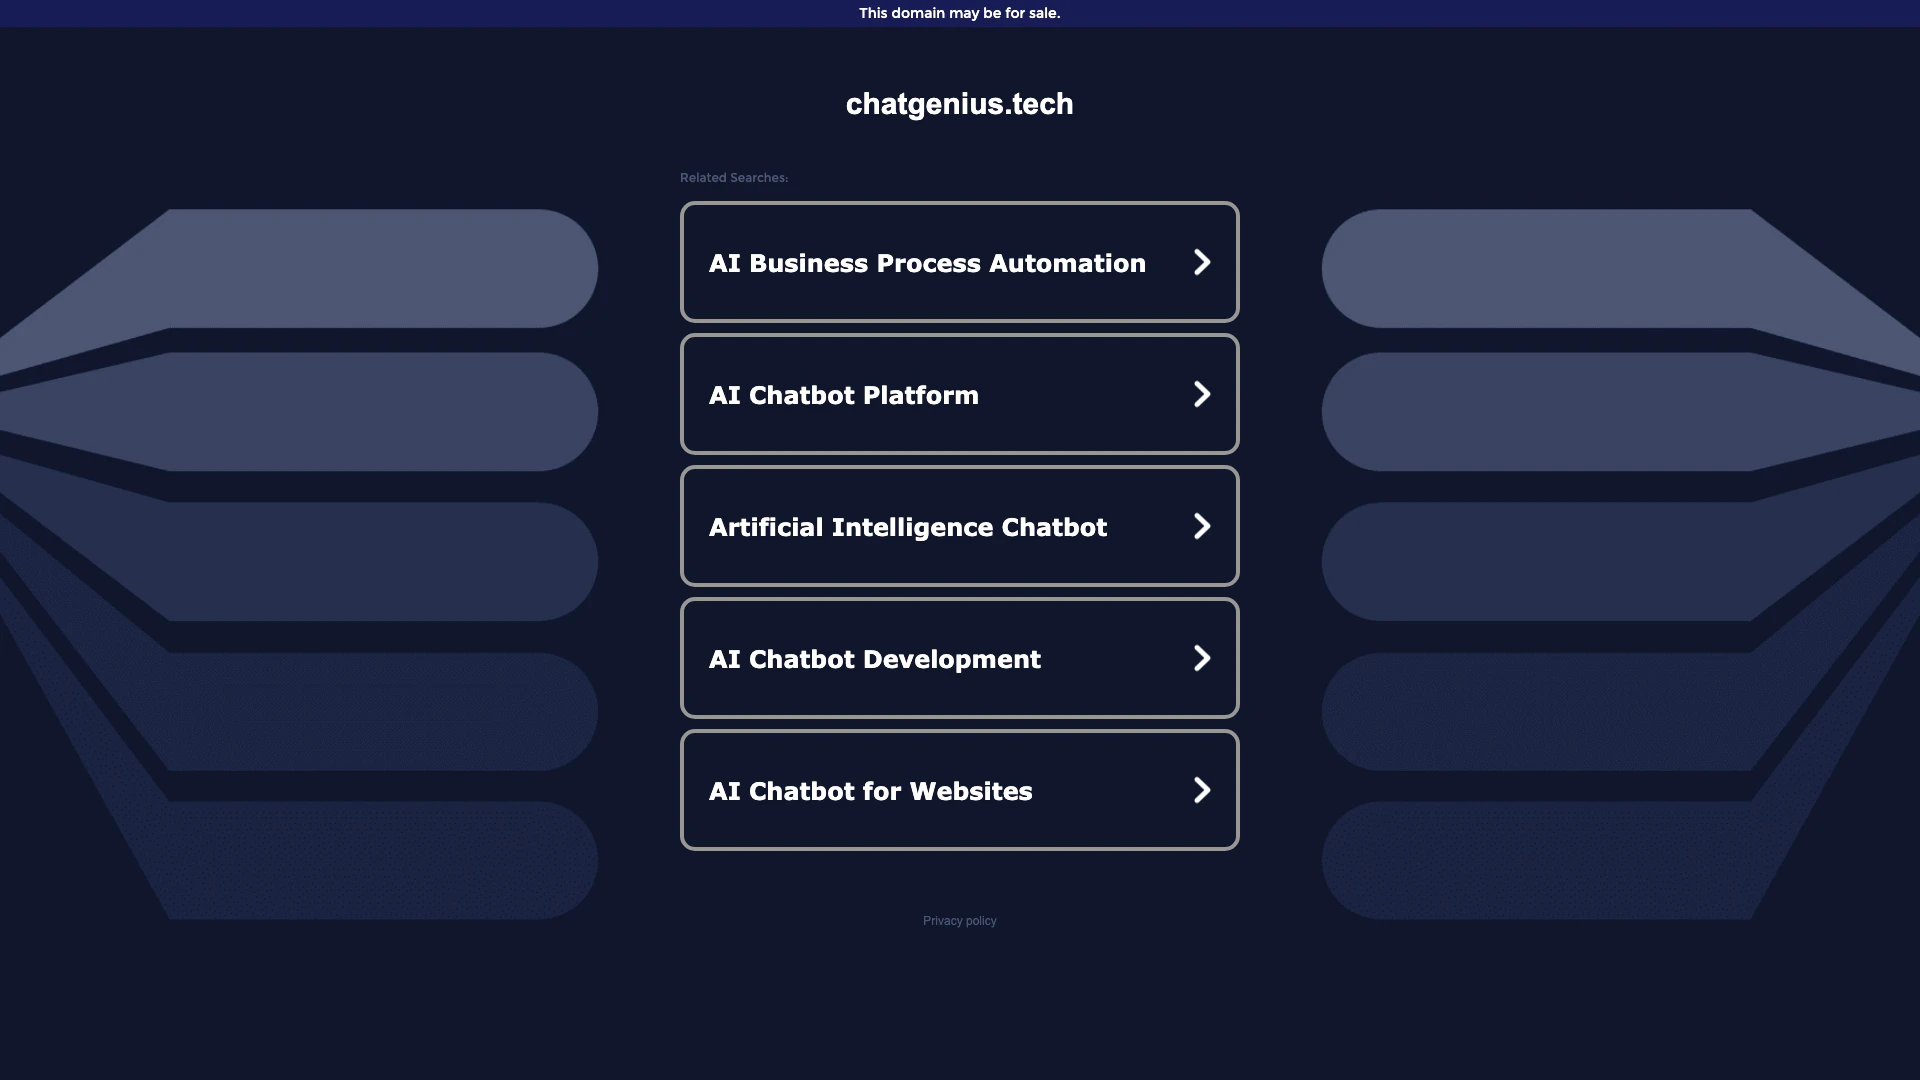Screen dimensions: 1920x1080
Task: Click the arrow beside AI Business Process Automation
Action: [1202, 263]
